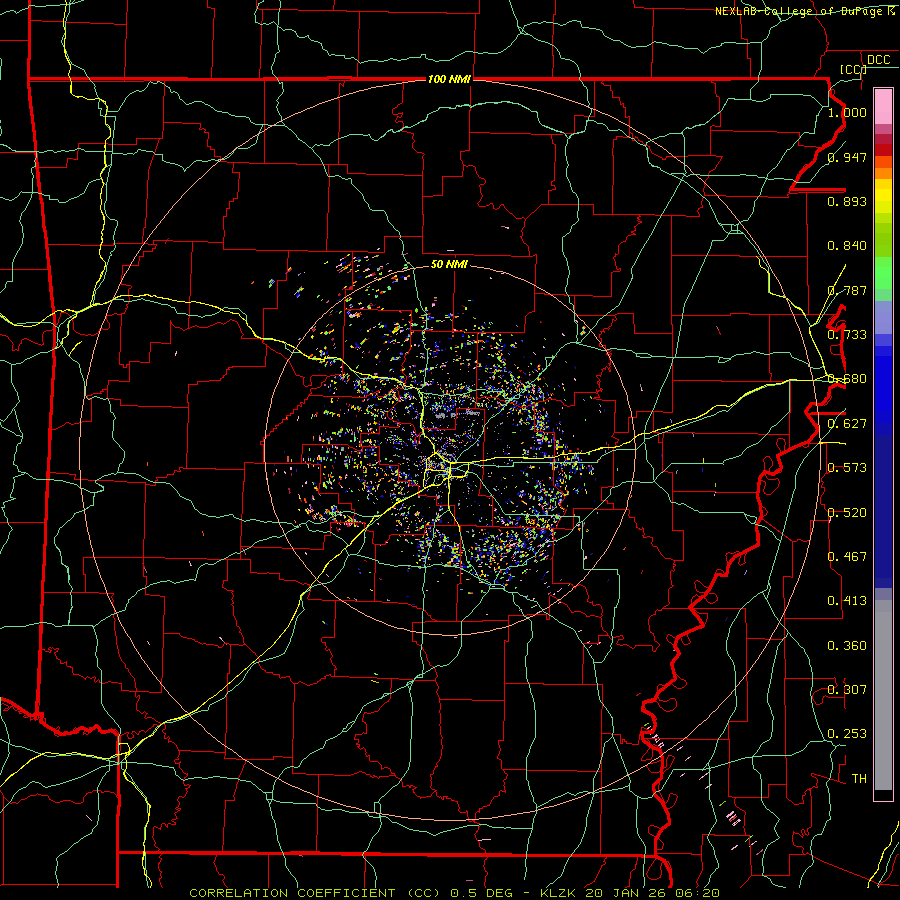Click the '0.893' scale value

click(x=847, y=201)
